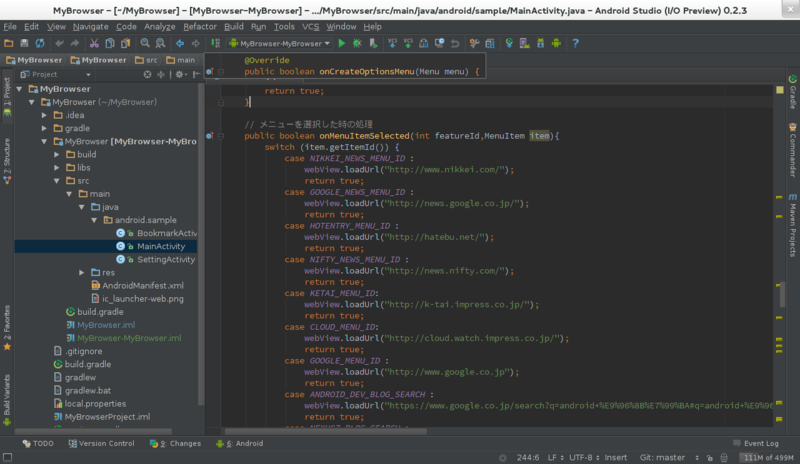Click the memory indicator 111M of 499M
The image size is (800, 464).
(768, 458)
